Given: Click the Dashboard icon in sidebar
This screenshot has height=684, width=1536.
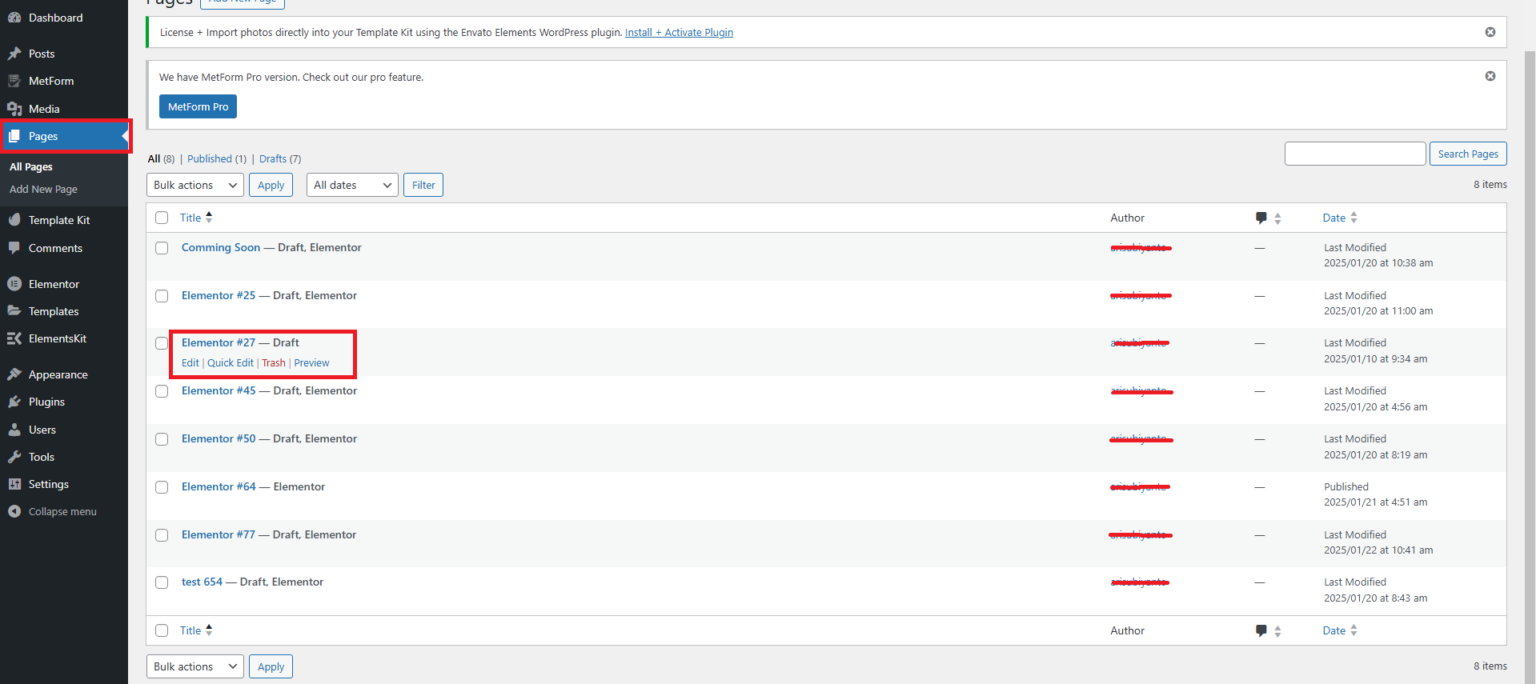Looking at the screenshot, I should [x=14, y=18].
